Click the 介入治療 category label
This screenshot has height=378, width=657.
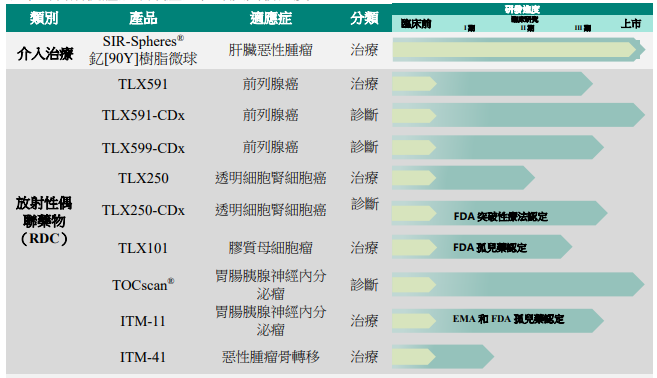click(45, 54)
